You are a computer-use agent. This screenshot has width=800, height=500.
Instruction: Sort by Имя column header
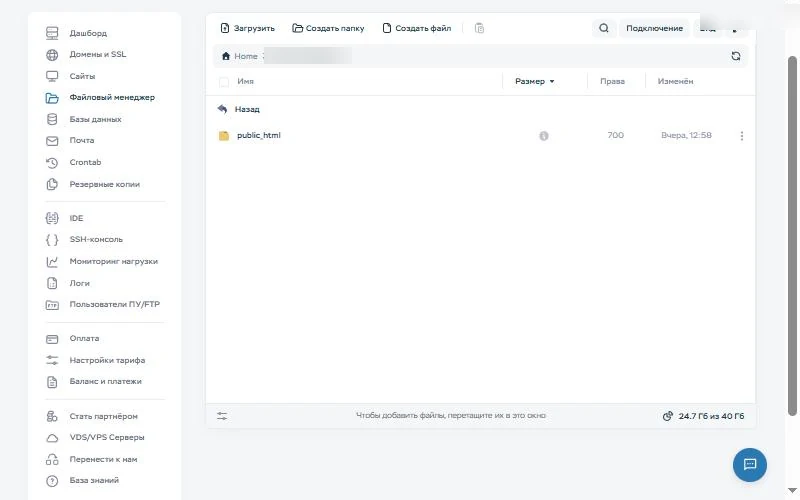click(245, 82)
